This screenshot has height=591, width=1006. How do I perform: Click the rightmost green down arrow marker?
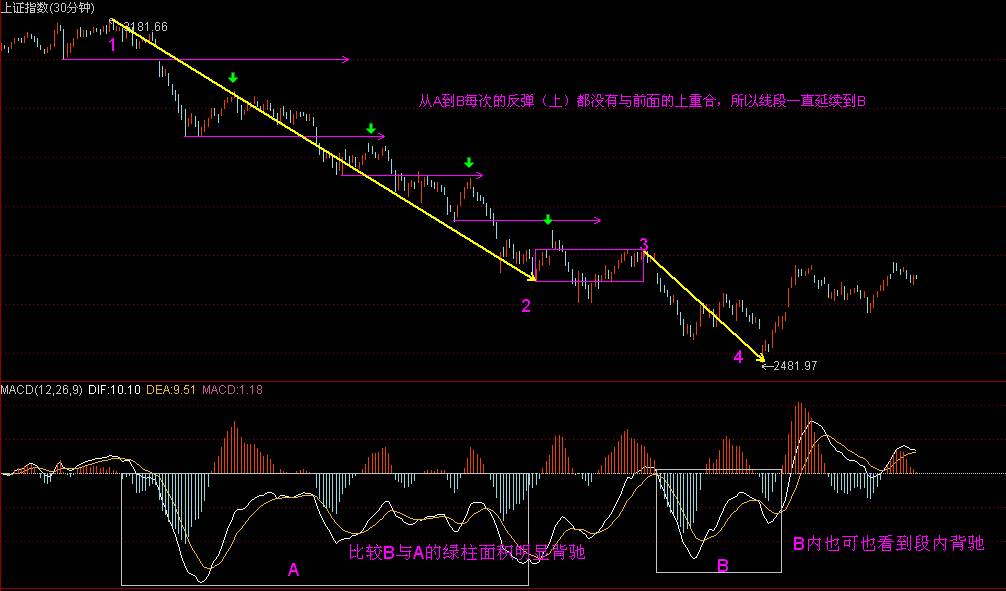(547, 219)
